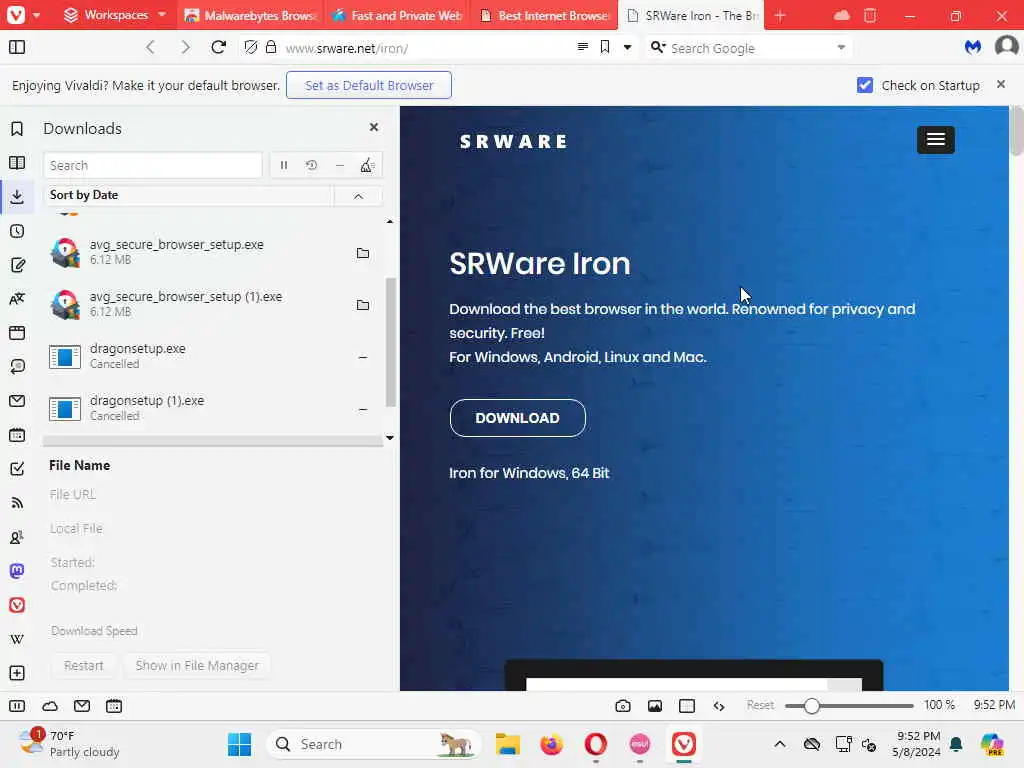Open folder for avg_secure_browser_setup (1).exe
This screenshot has width=1024, height=768.
pos(363,305)
